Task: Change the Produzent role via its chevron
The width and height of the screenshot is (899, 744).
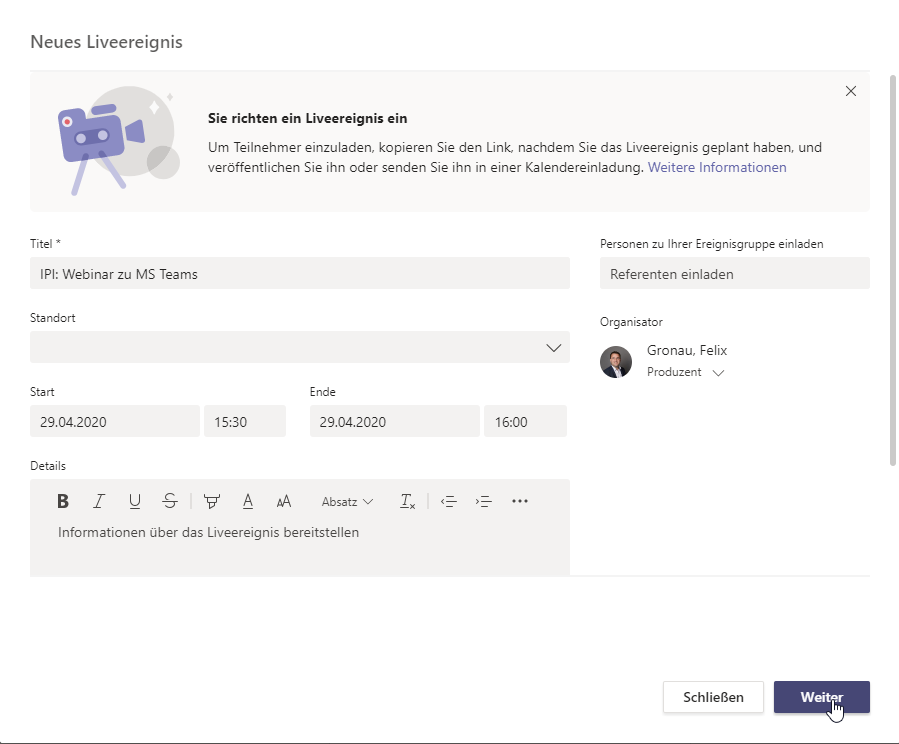Action: pos(718,373)
